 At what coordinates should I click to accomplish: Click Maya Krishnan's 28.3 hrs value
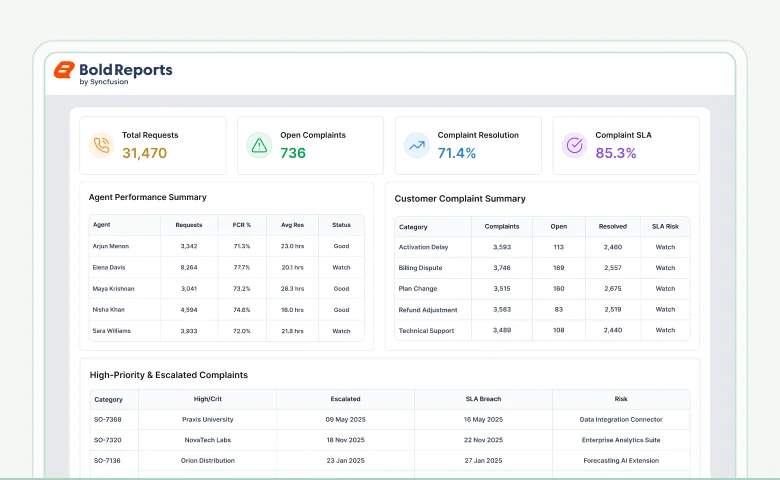coord(292,288)
